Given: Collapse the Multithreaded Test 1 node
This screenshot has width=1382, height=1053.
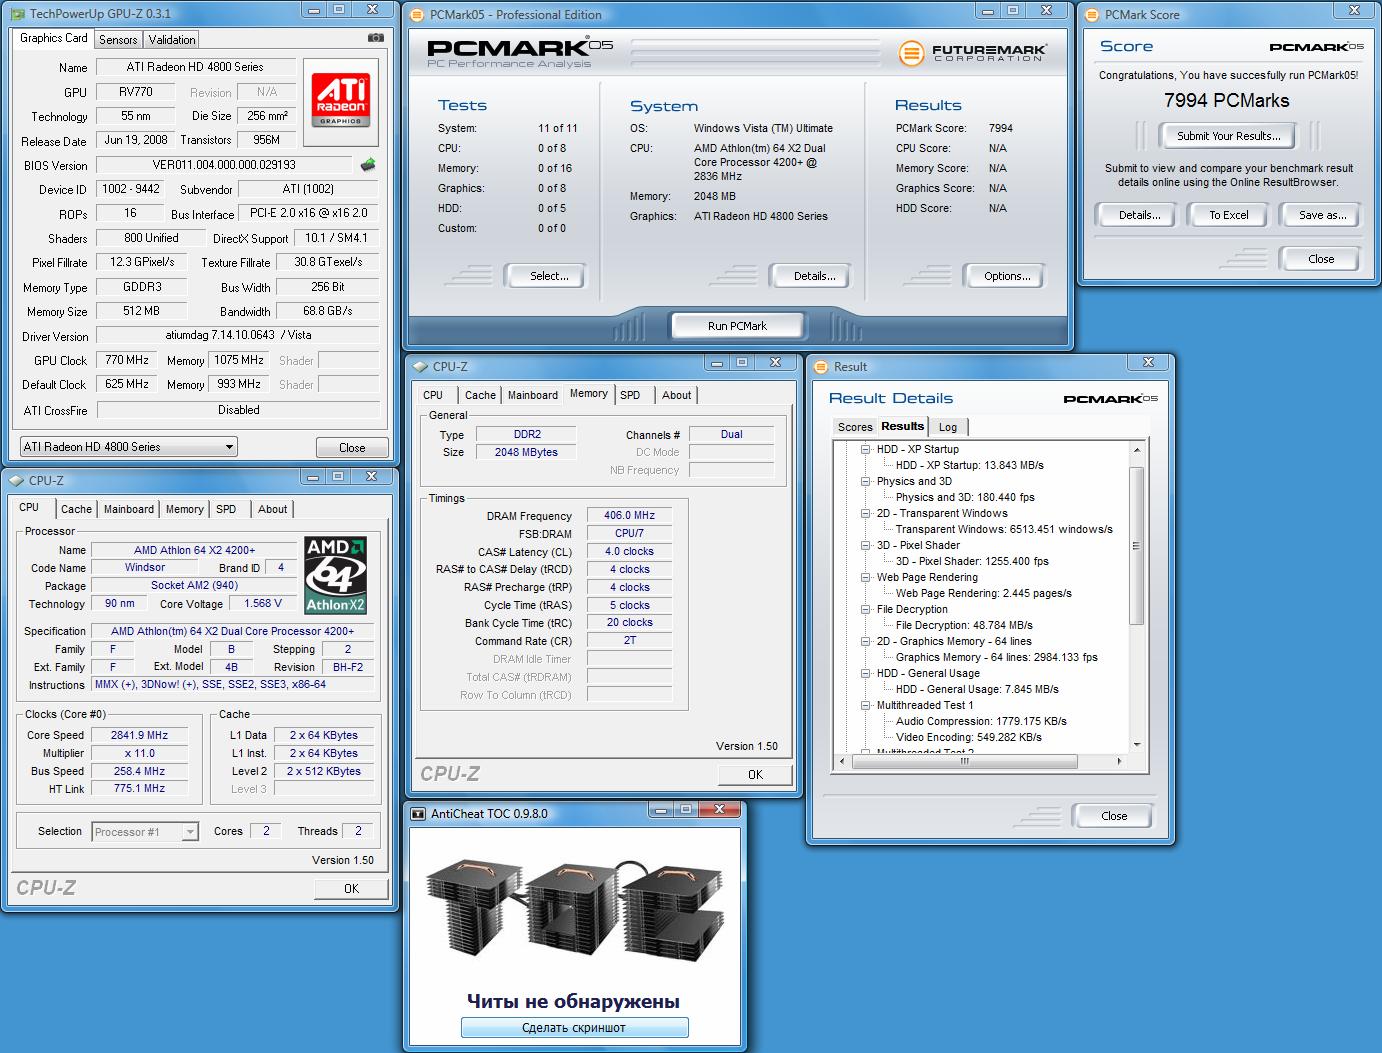Looking at the screenshot, I should click(x=866, y=706).
